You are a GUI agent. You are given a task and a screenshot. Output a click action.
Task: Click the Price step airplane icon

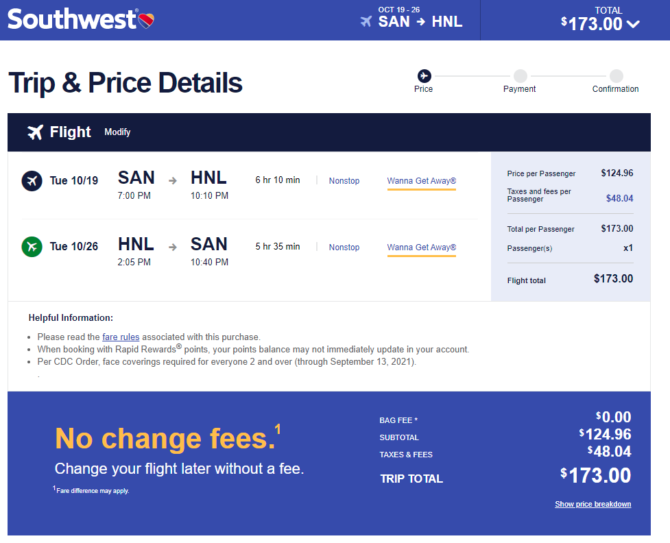(x=424, y=76)
